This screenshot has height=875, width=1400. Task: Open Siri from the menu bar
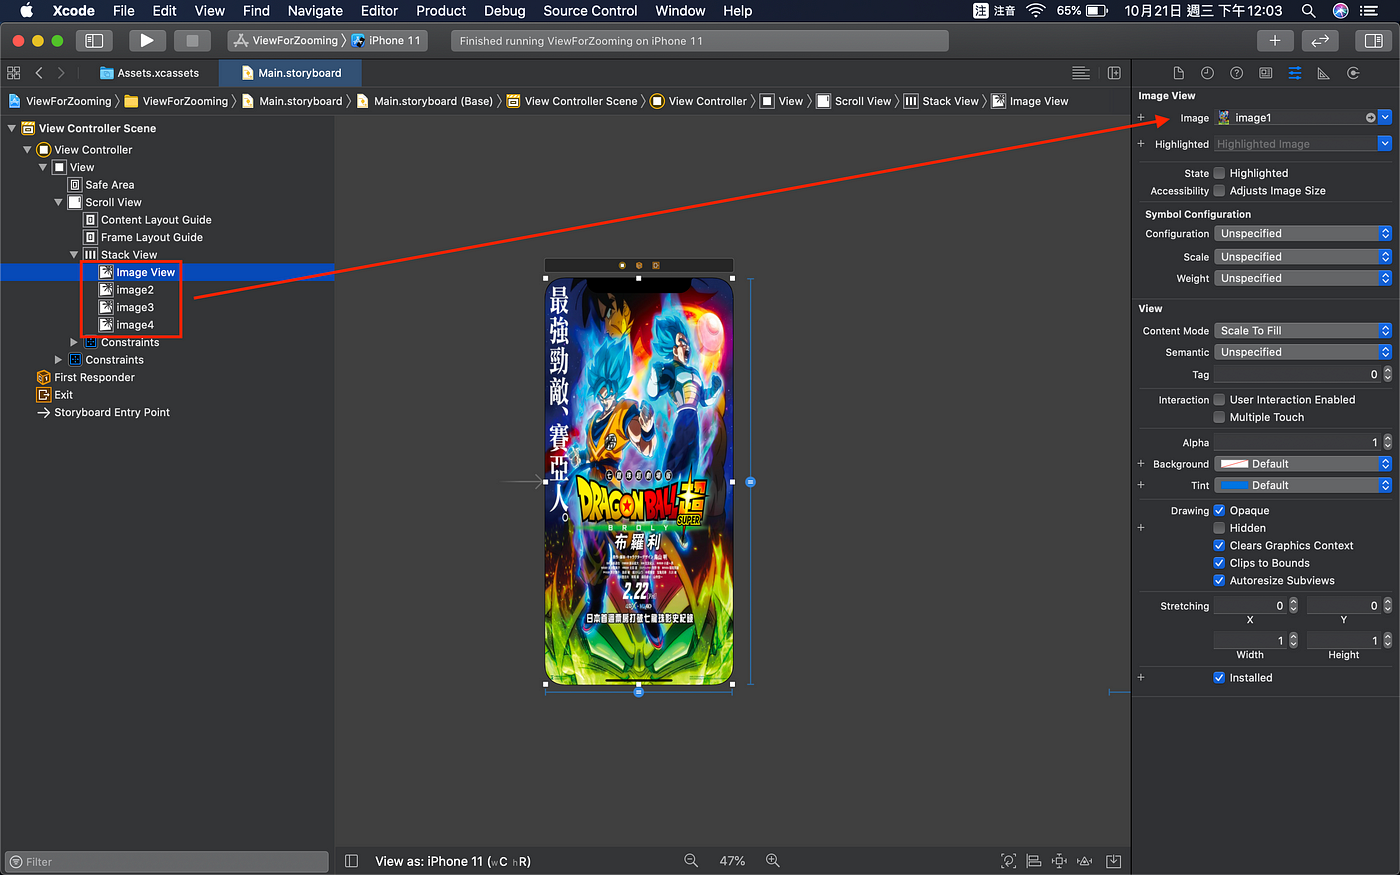pyautogui.click(x=1340, y=11)
